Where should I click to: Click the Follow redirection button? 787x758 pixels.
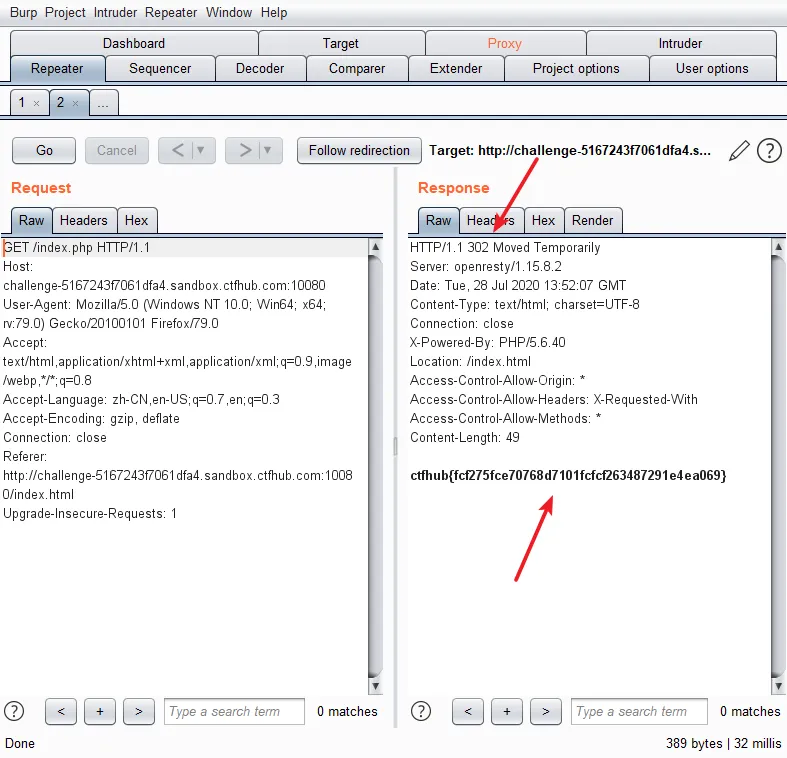[x=359, y=150]
